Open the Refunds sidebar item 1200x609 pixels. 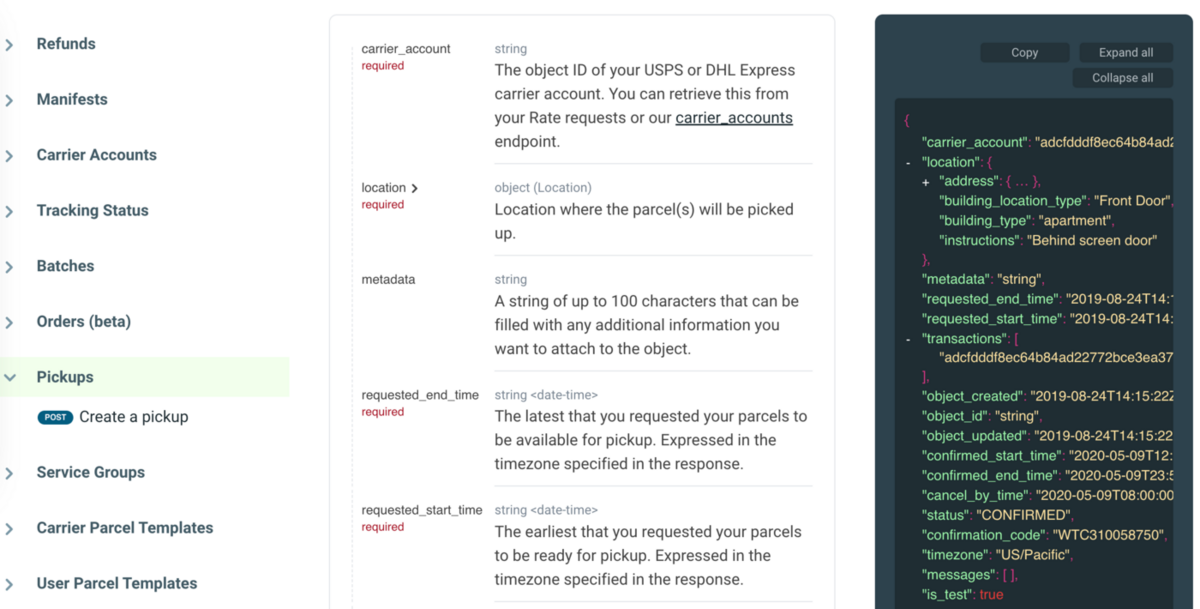(x=66, y=44)
